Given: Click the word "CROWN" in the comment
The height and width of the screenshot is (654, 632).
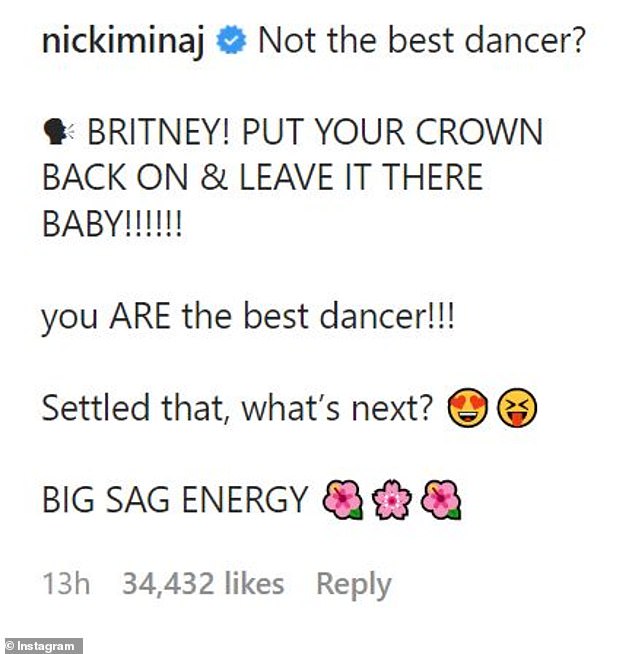Looking at the screenshot, I should pos(476,133).
